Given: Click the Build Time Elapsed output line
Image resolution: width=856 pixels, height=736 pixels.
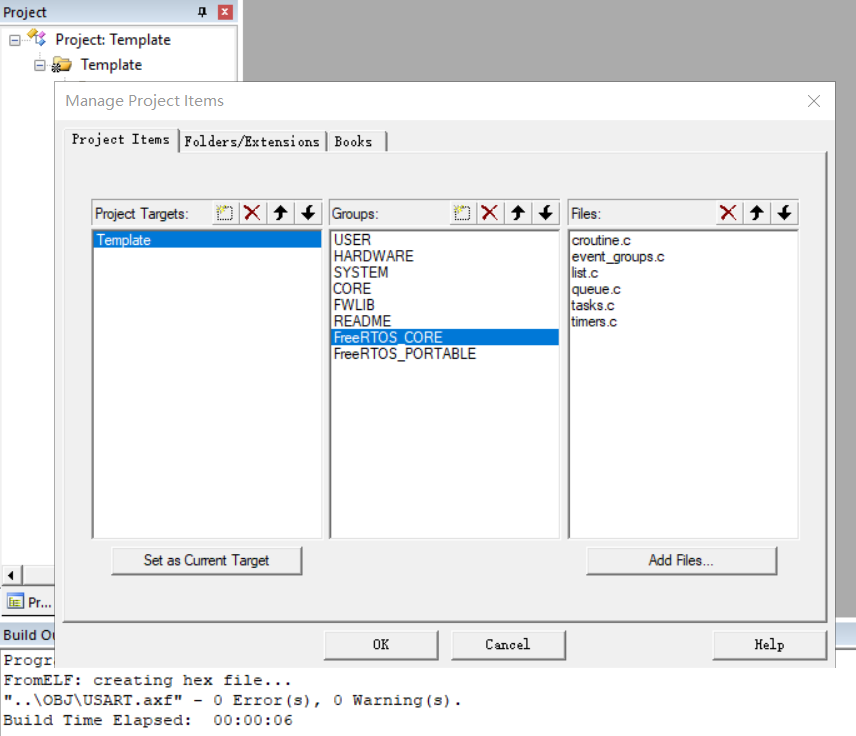Looking at the screenshot, I should [148, 720].
